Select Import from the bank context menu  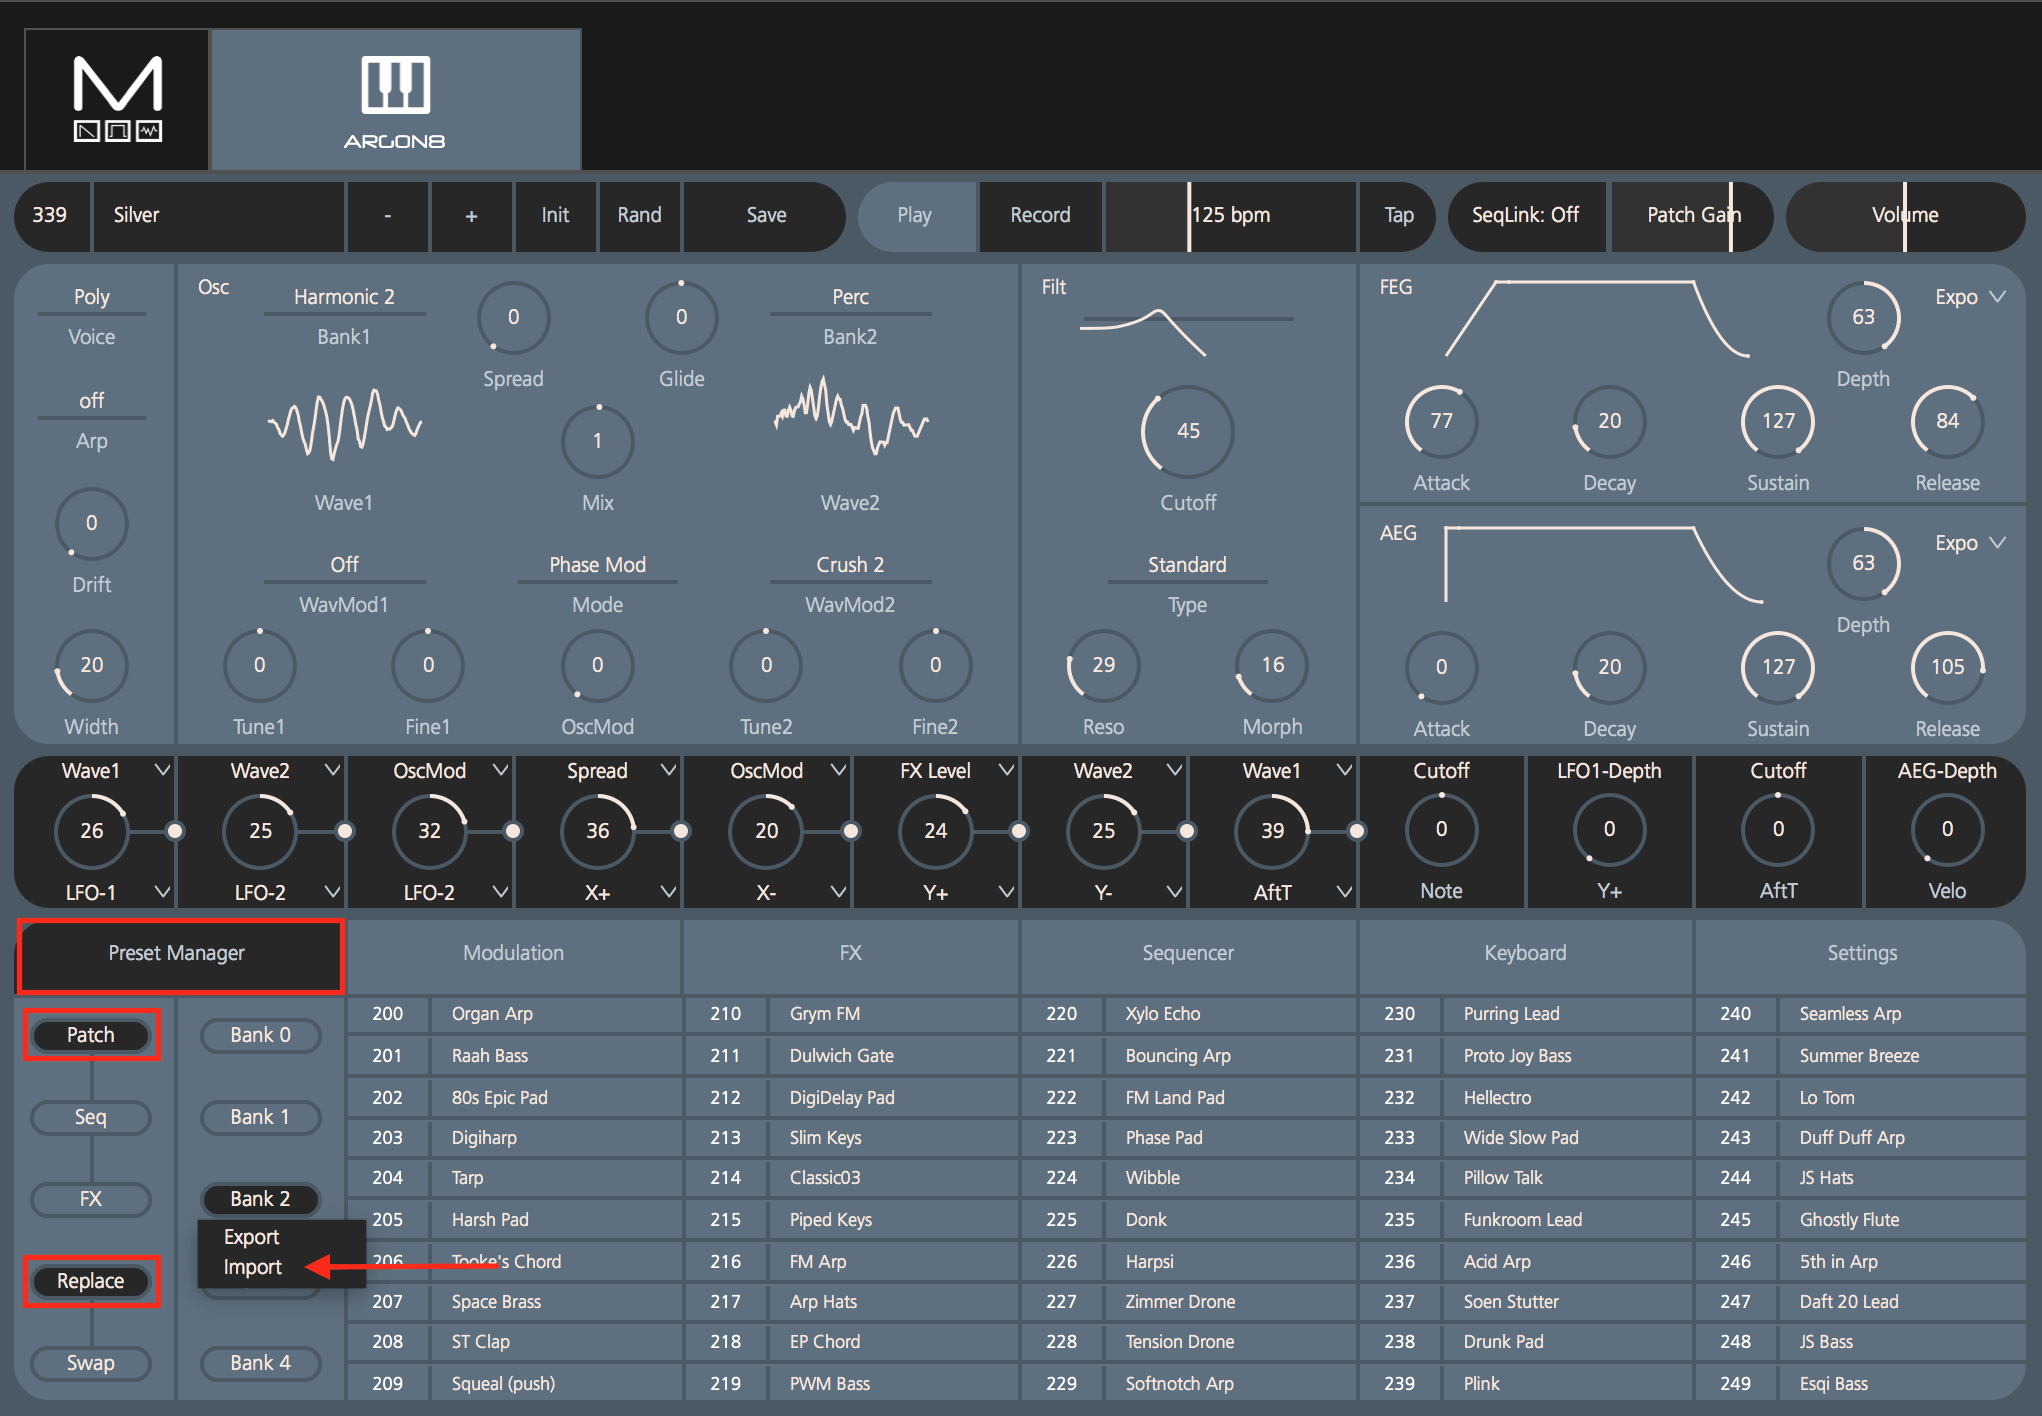[251, 1266]
